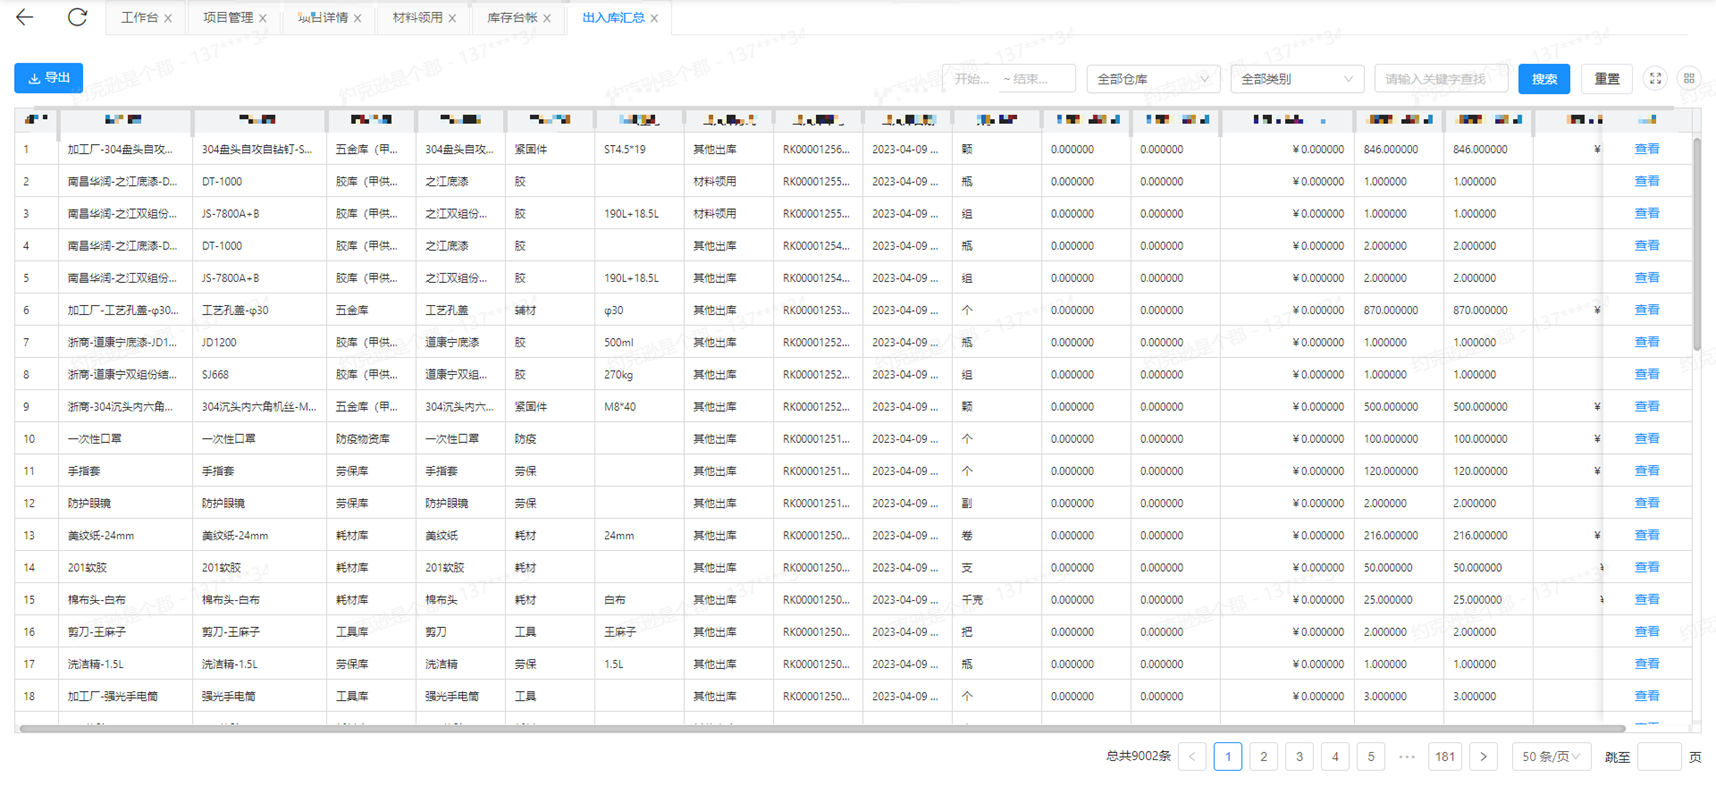
Task: Switch to the 项目详情 tab
Action: click(323, 18)
